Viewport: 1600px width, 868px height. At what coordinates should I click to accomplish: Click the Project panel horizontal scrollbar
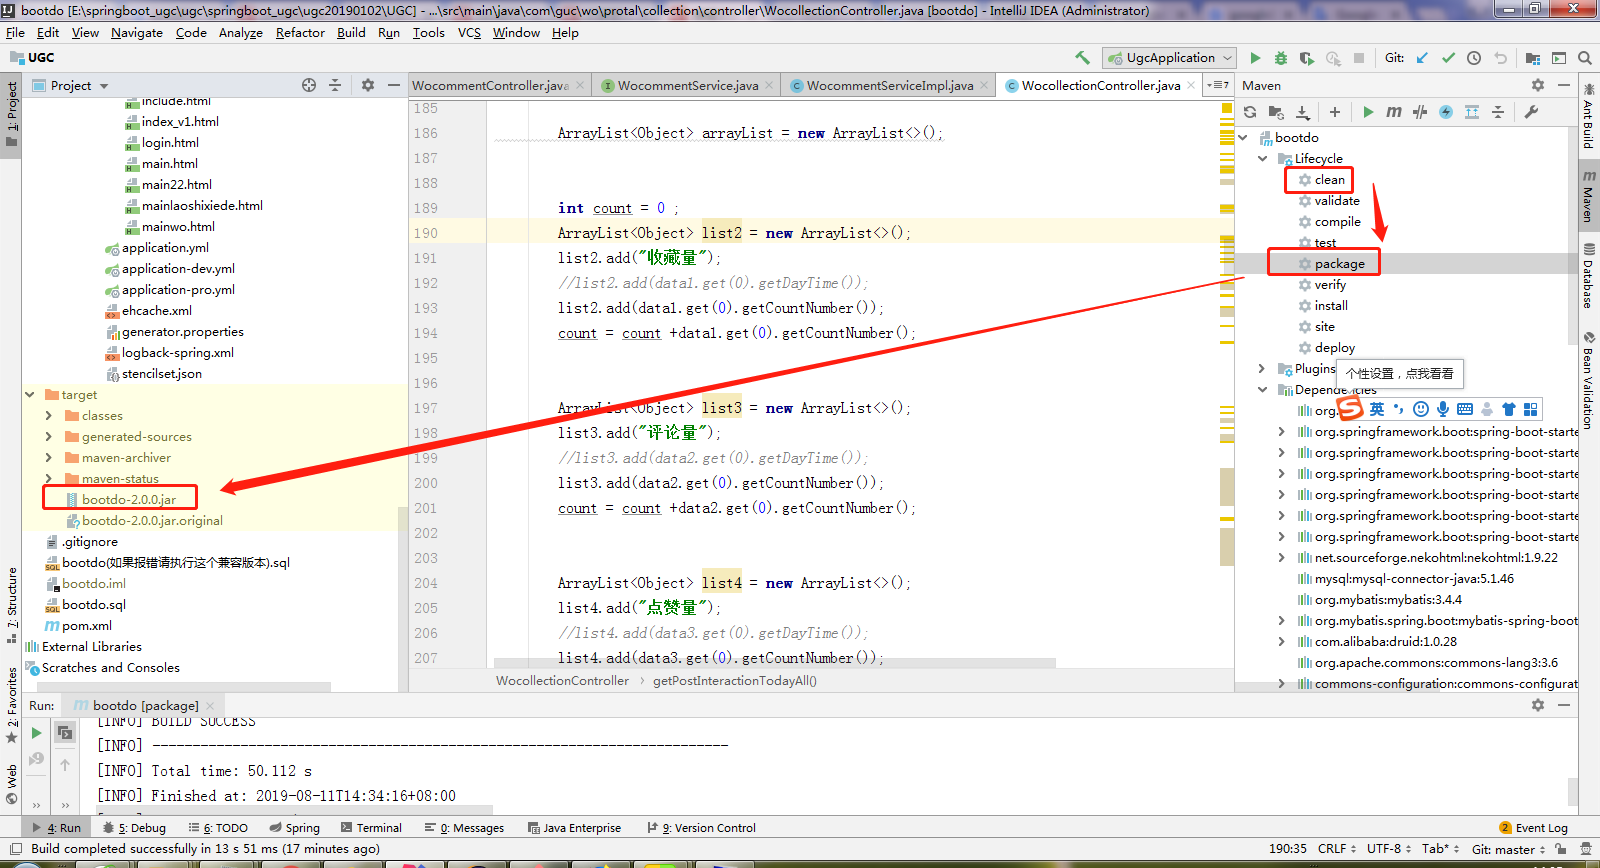[x=185, y=687]
